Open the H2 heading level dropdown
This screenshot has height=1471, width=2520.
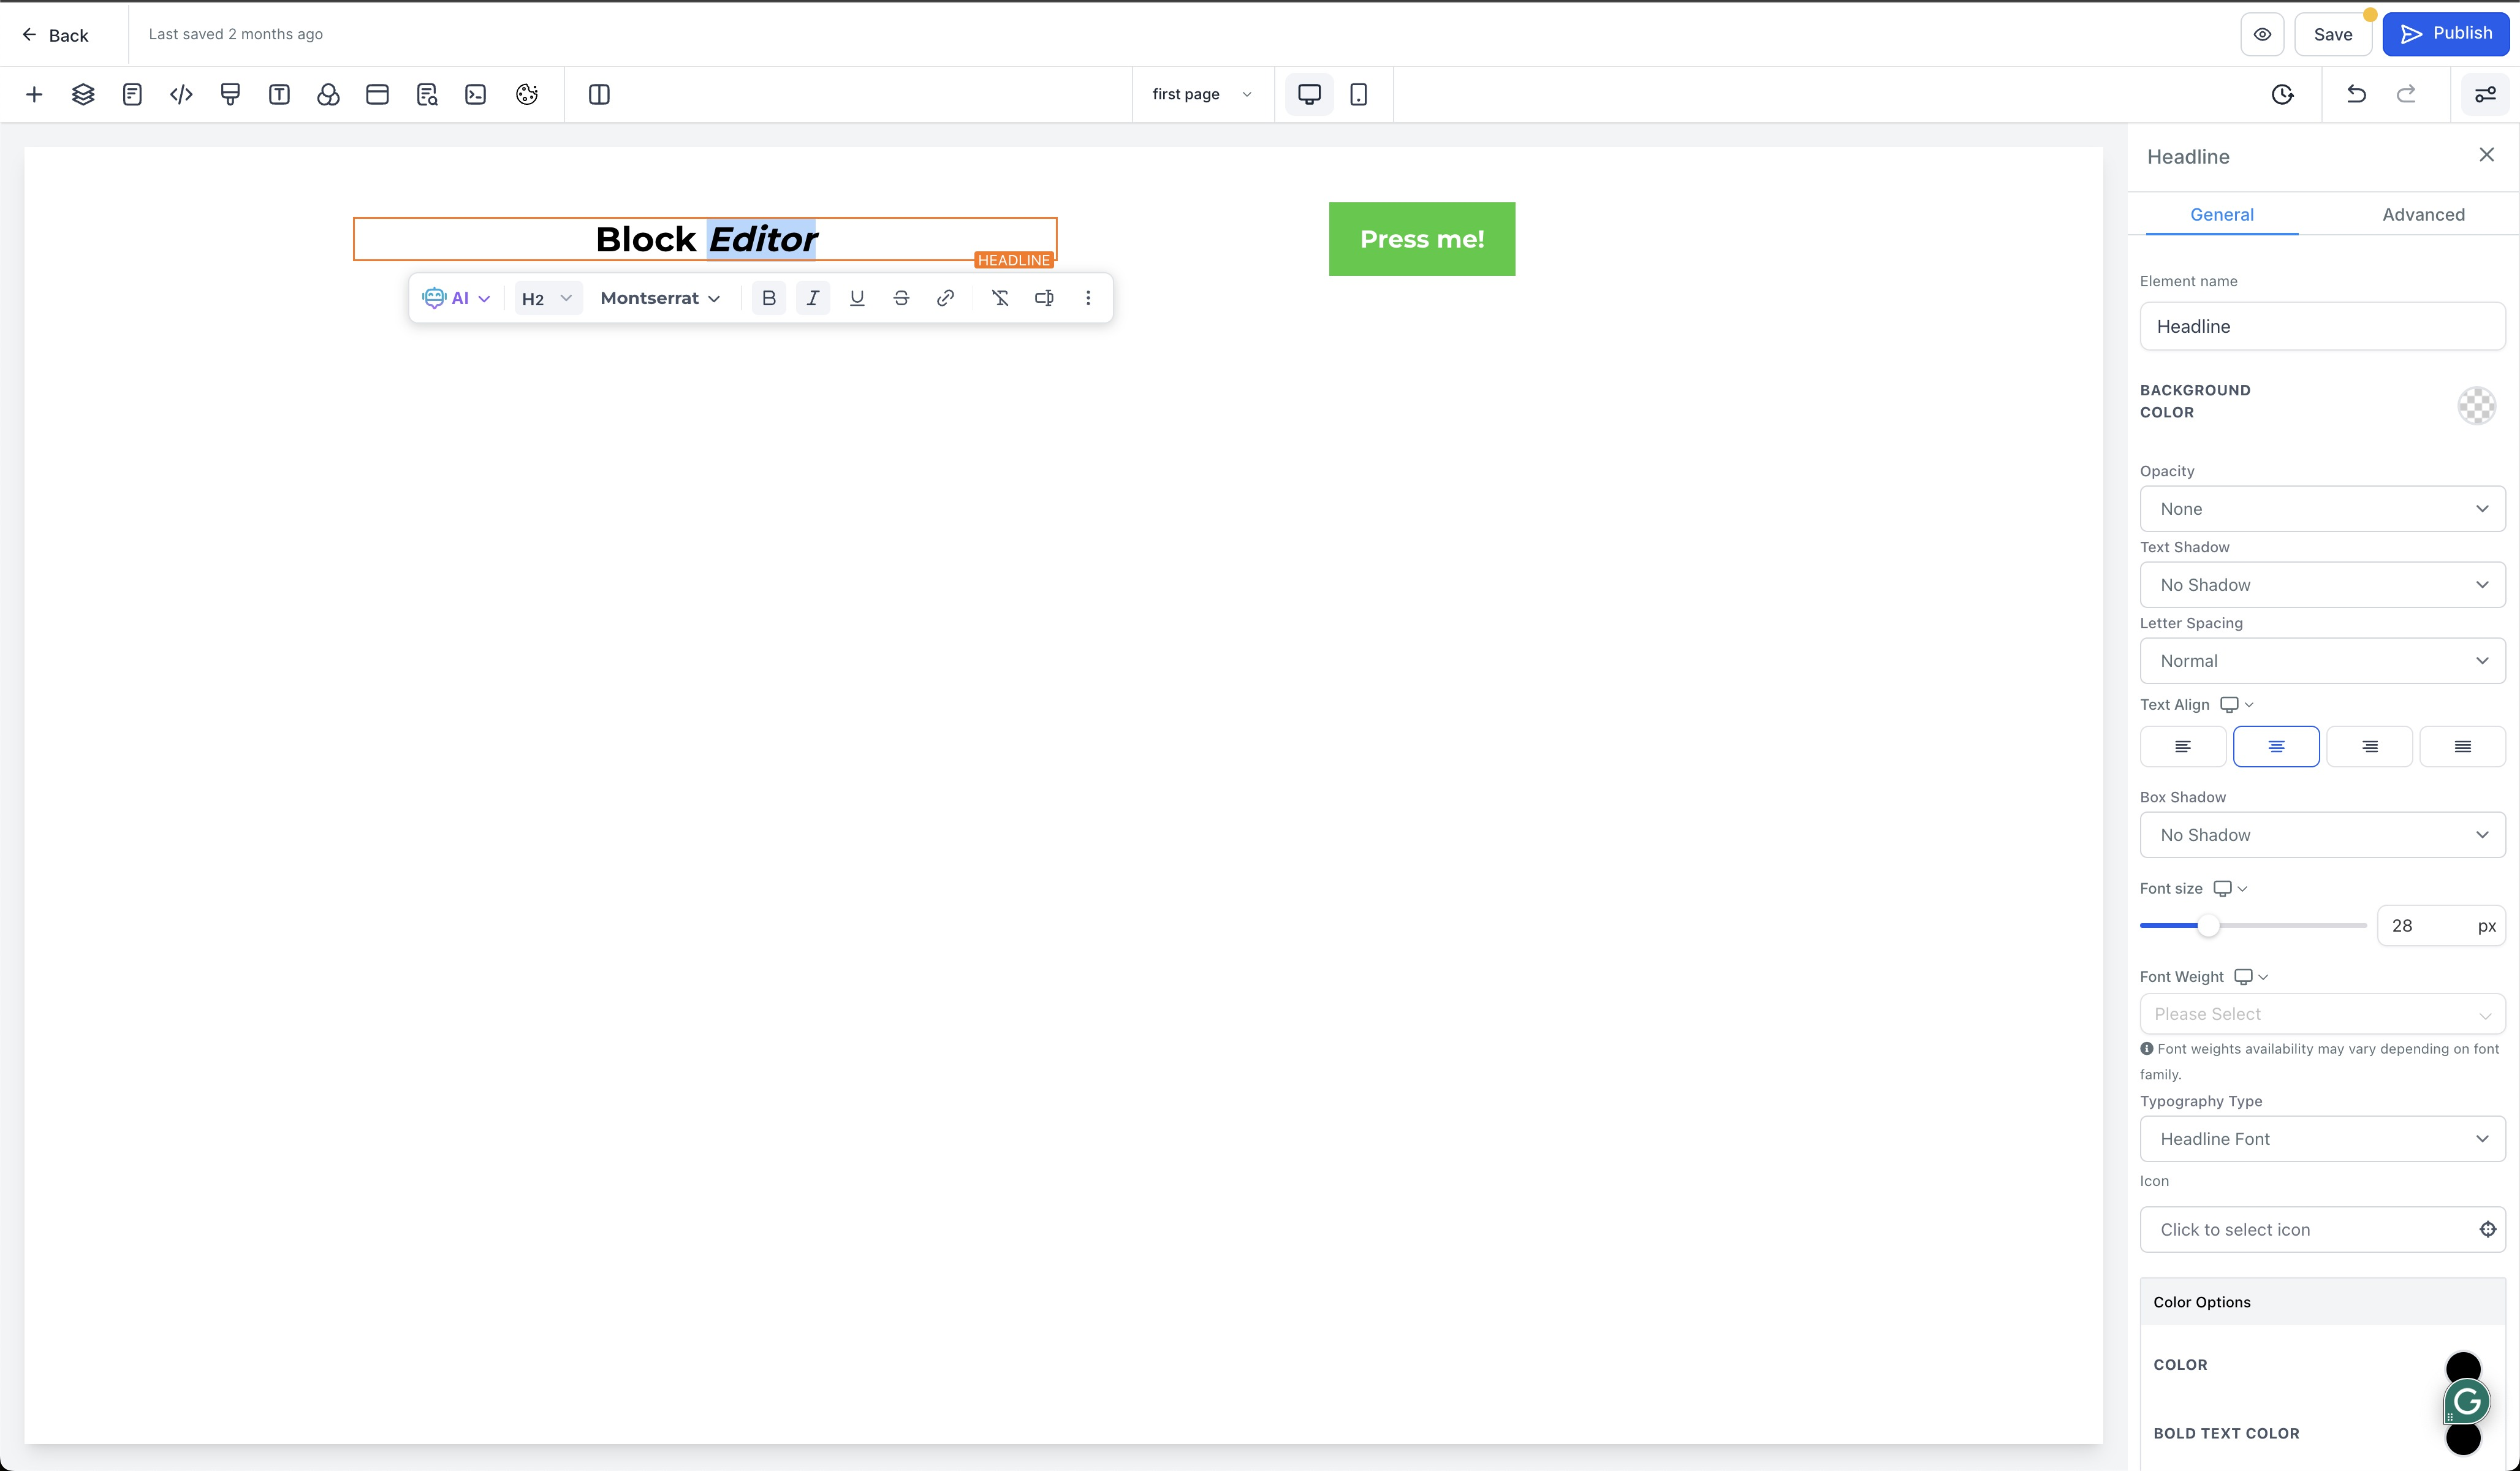pyautogui.click(x=547, y=298)
